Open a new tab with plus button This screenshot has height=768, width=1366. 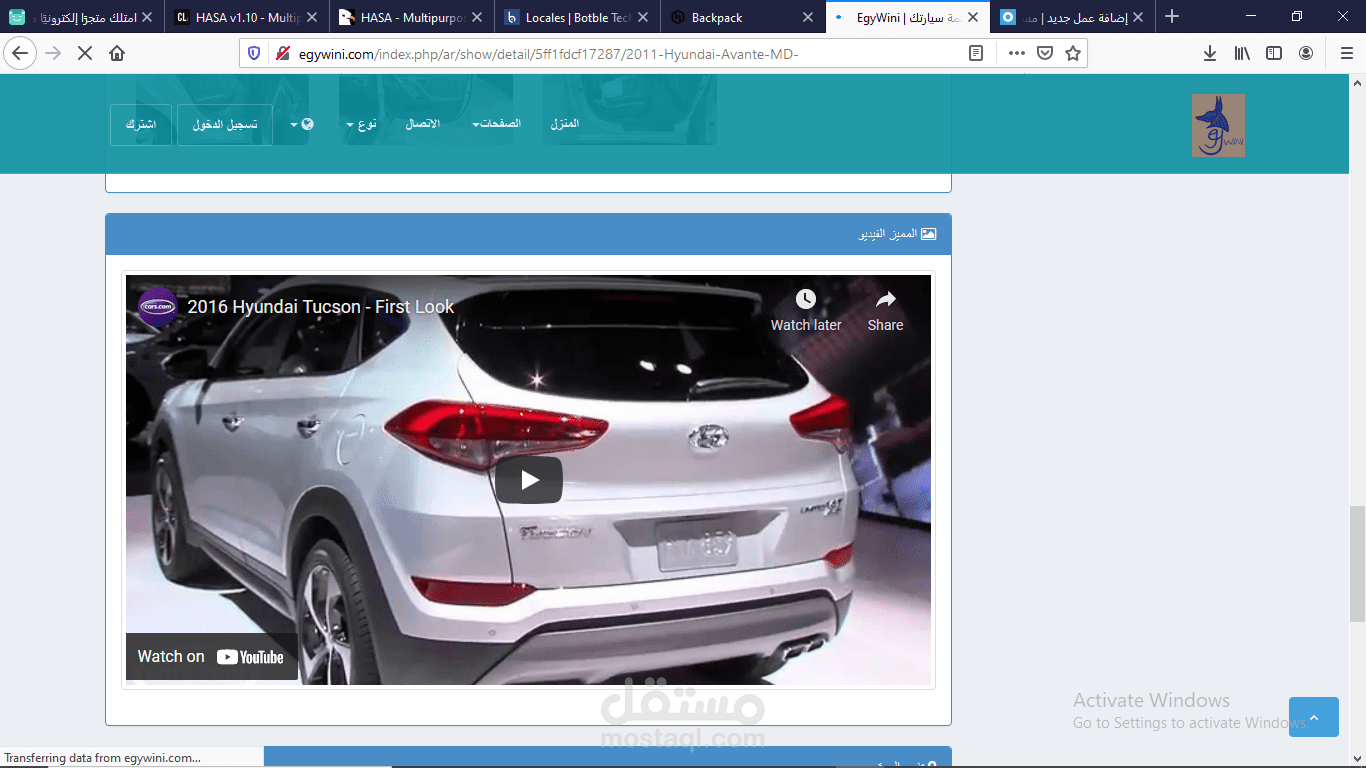(x=1172, y=17)
